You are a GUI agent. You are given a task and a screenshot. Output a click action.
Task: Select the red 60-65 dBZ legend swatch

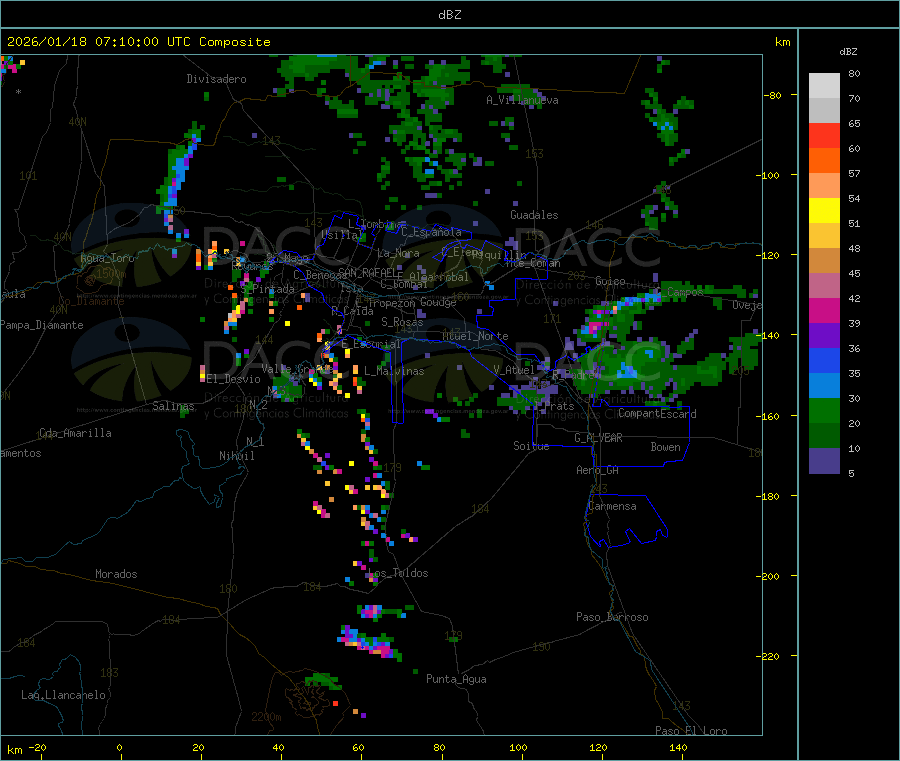click(x=824, y=135)
